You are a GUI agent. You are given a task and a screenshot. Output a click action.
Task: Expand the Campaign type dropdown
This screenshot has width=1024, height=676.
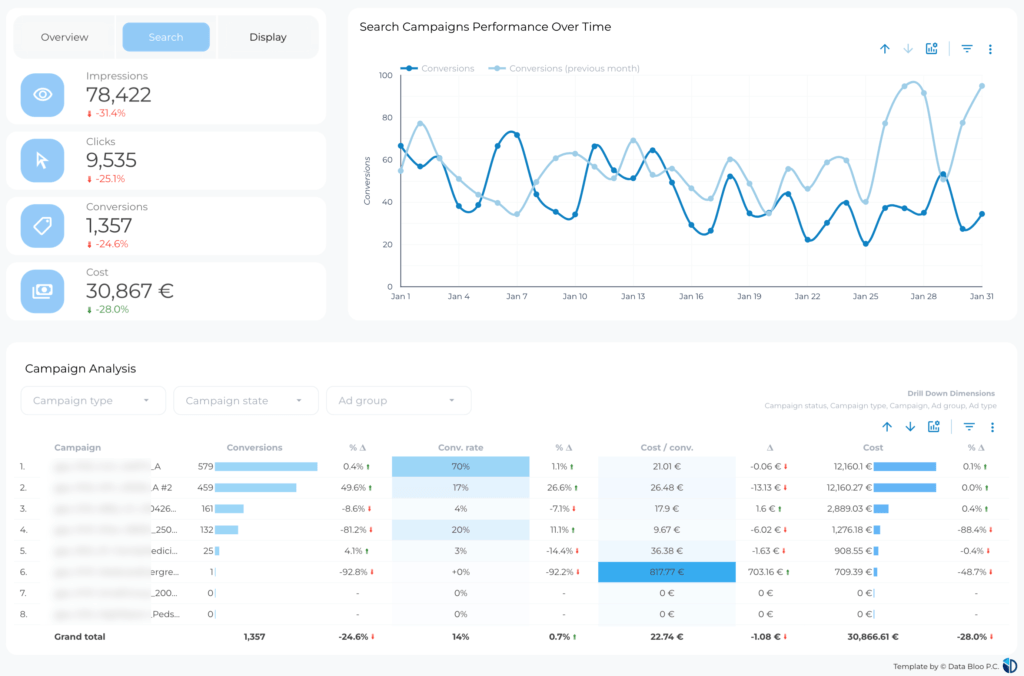pyautogui.click(x=93, y=401)
